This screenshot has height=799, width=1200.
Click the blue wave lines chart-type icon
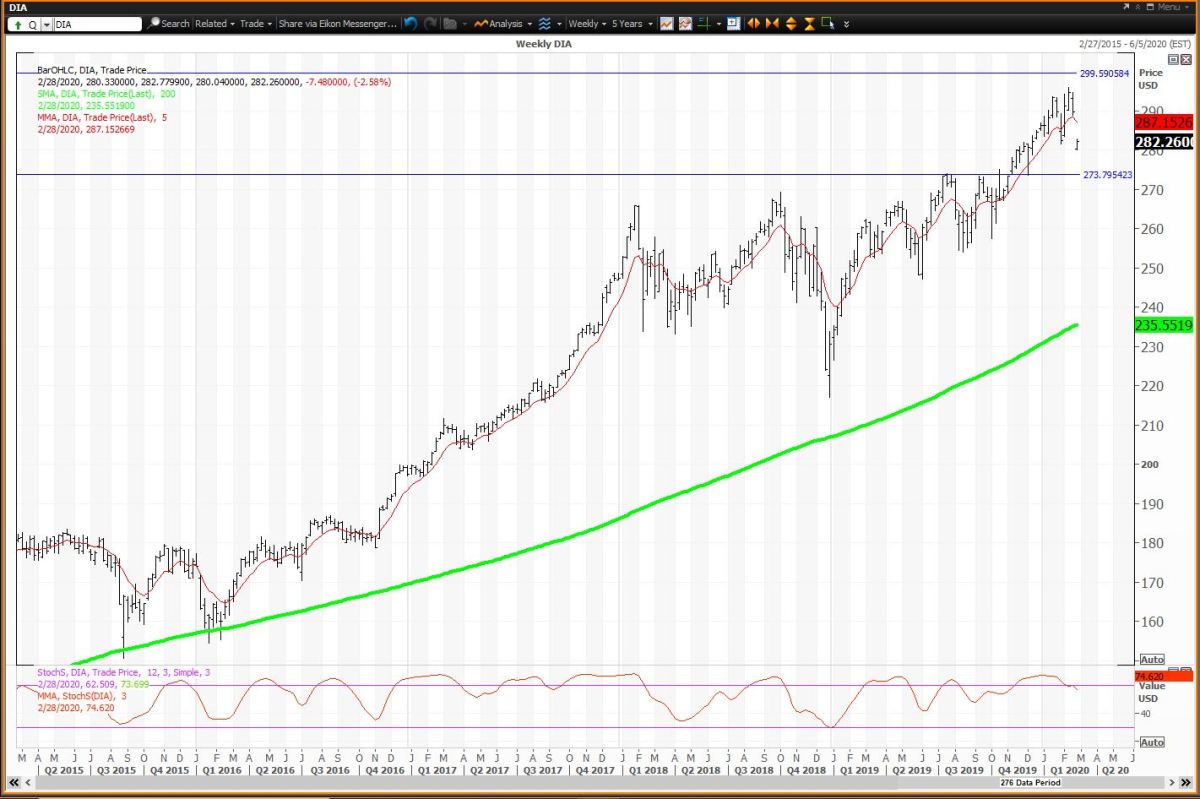(545, 23)
